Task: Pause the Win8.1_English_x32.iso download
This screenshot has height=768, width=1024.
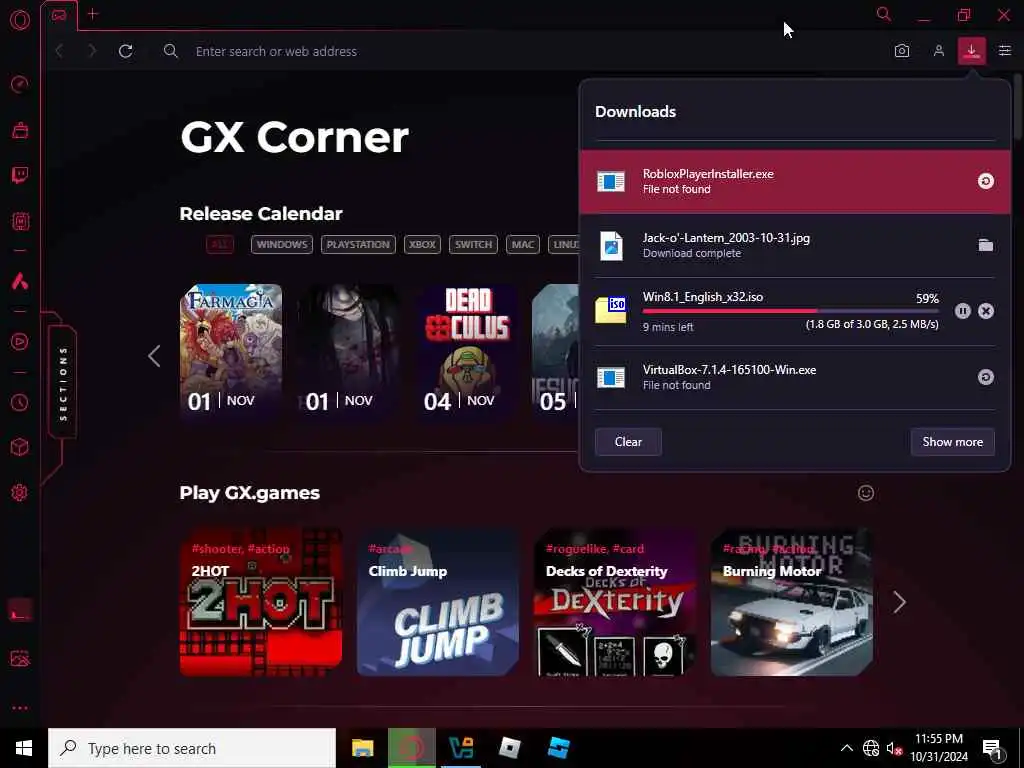Action: point(963,311)
